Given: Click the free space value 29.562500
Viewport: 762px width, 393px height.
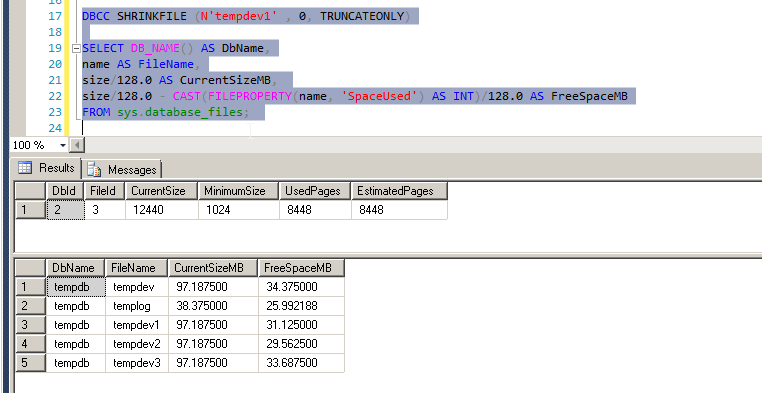Looking at the screenshot, I should tap(301, 344).
